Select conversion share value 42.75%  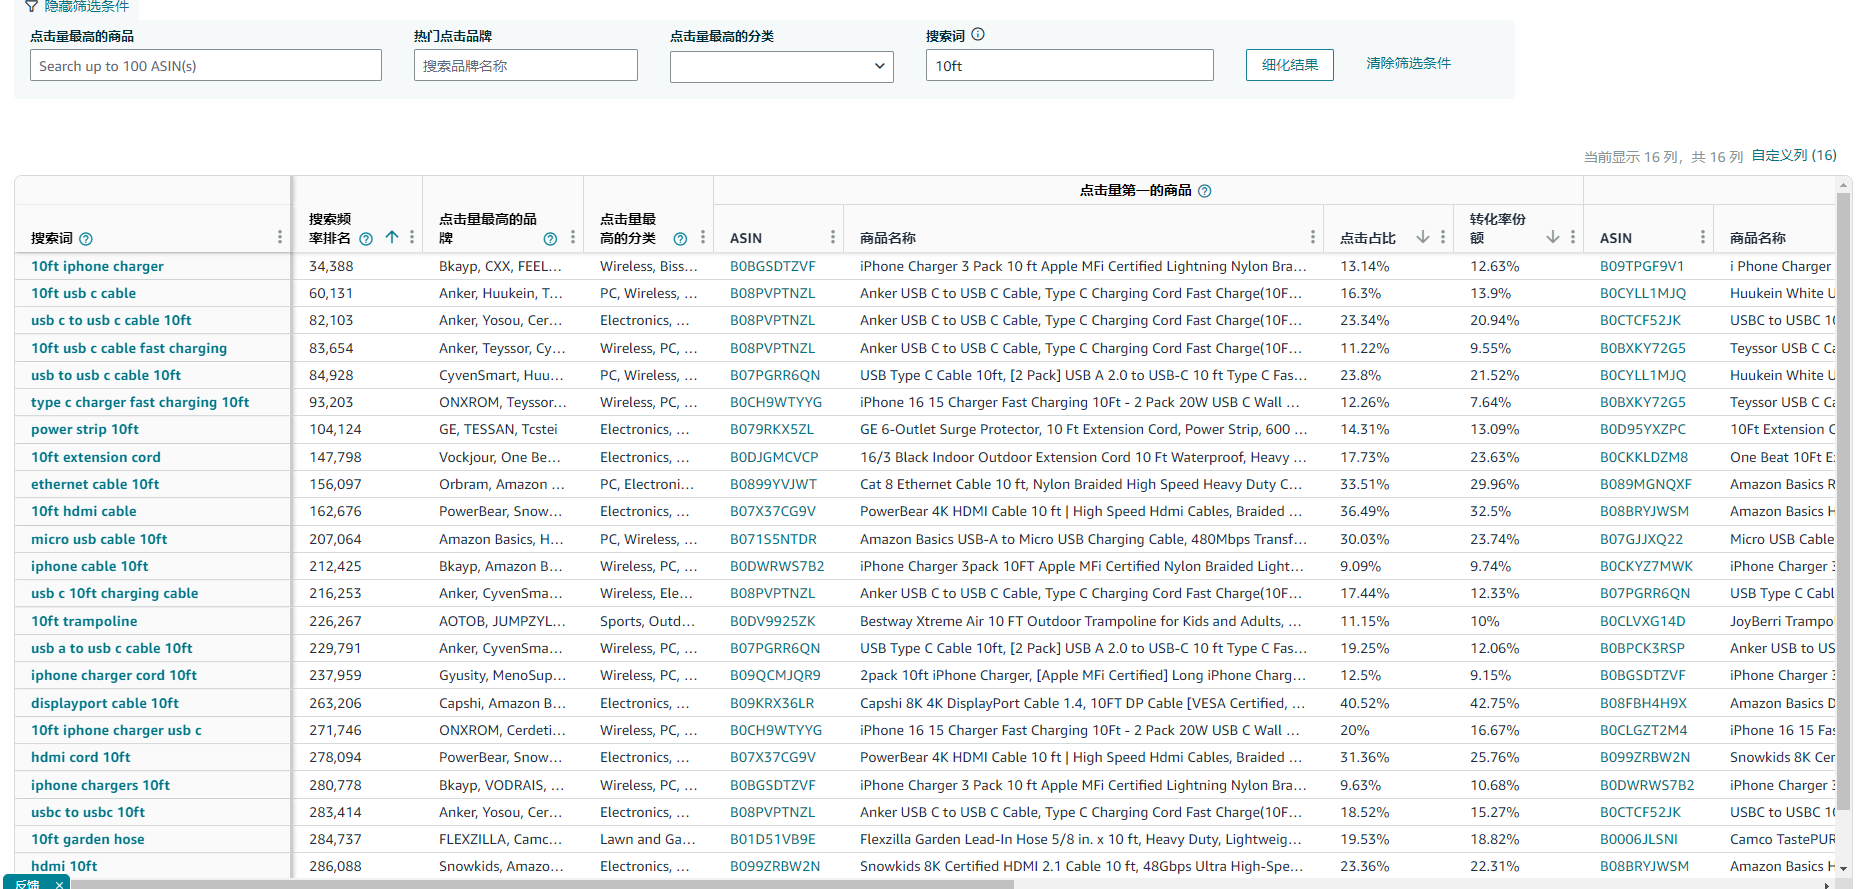(1495, 703)
